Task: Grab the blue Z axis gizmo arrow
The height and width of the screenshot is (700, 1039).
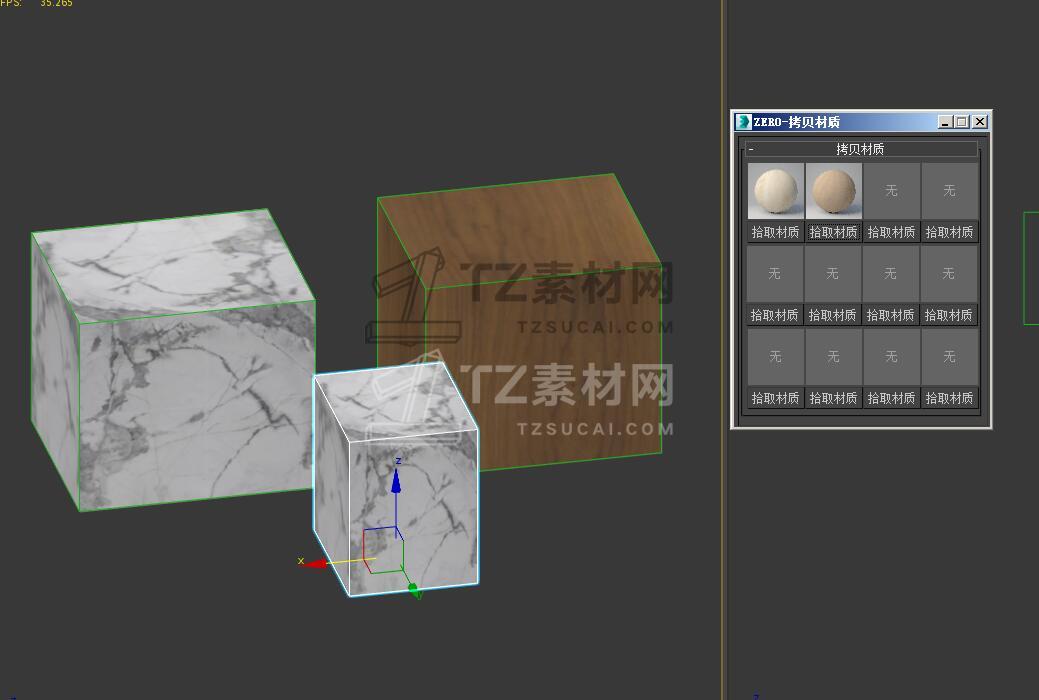Action: coord(396,481)
